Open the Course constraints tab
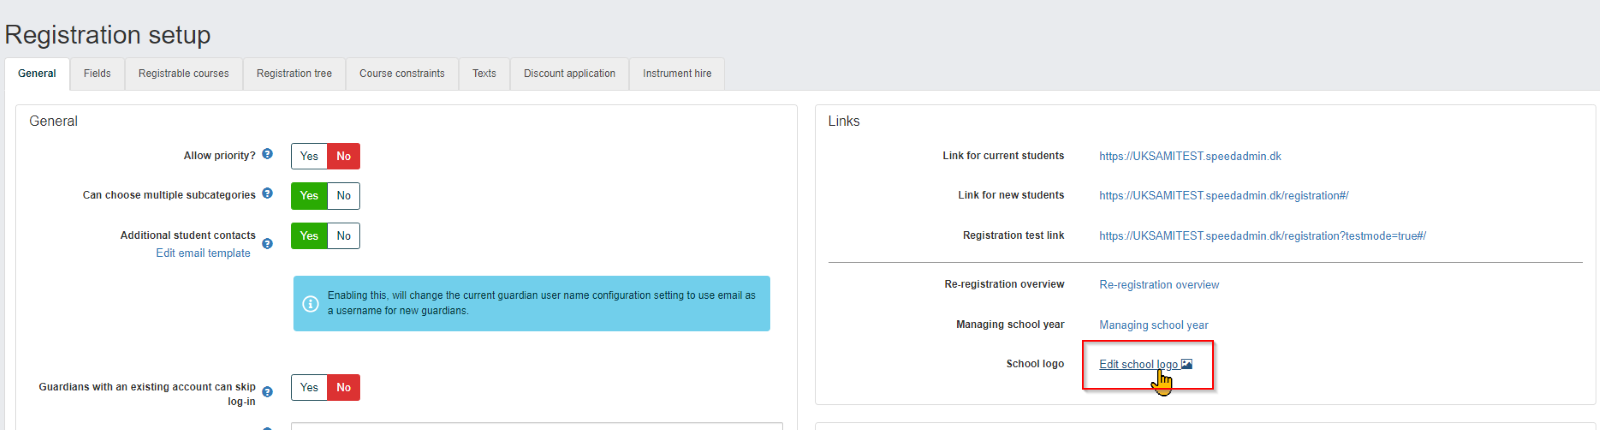The height and width of the screenshot is (430, 1600). [402, 74]
